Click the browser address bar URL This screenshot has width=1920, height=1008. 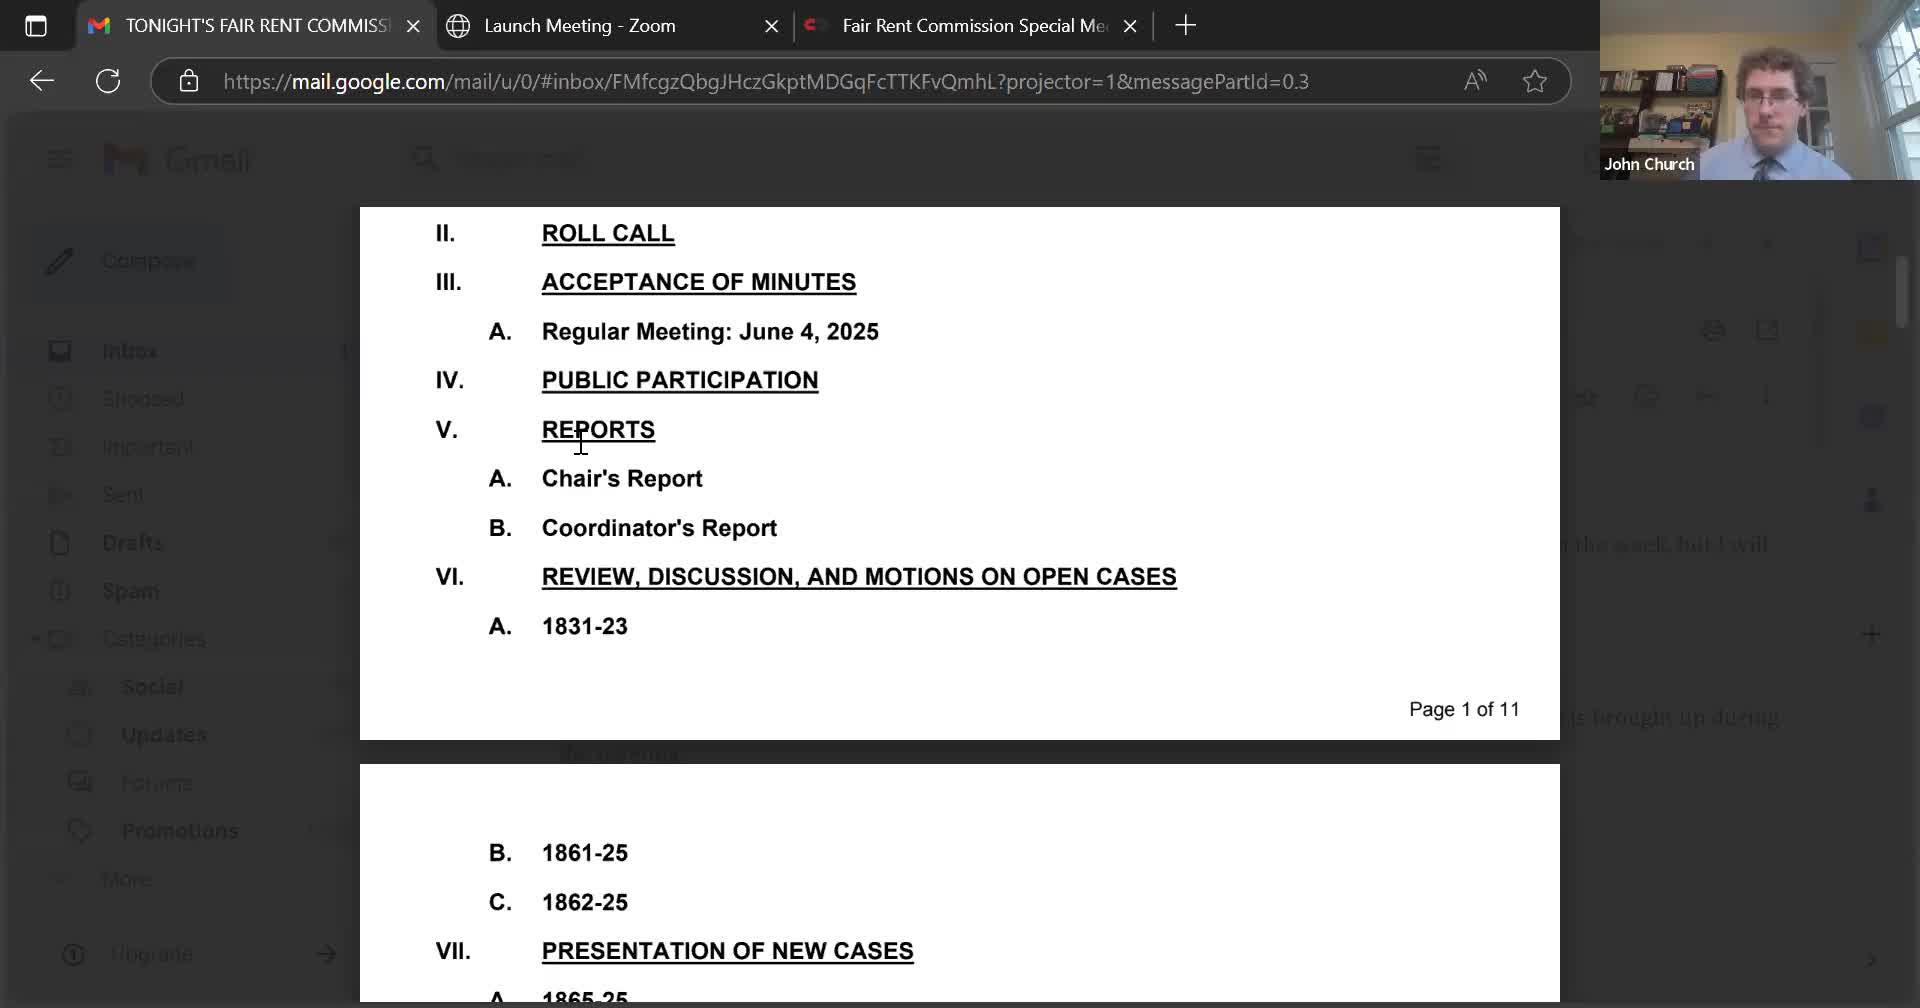765,82
